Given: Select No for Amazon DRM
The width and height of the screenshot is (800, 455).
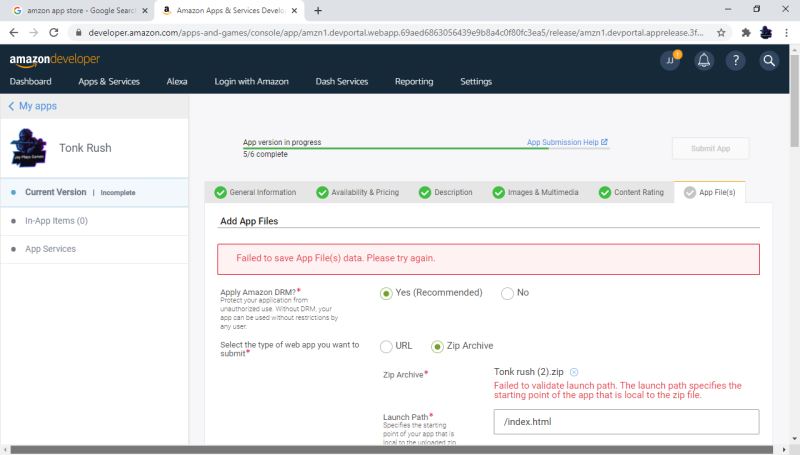Looking at the screenshot, I should 507,293.
